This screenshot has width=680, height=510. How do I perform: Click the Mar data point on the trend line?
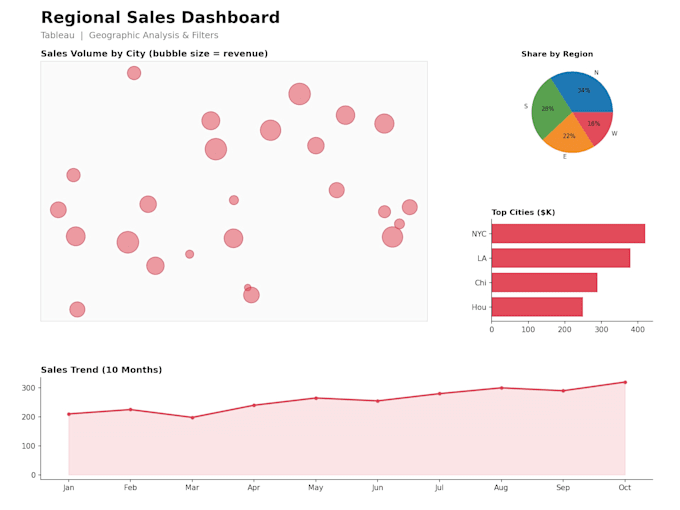(192, 418)
